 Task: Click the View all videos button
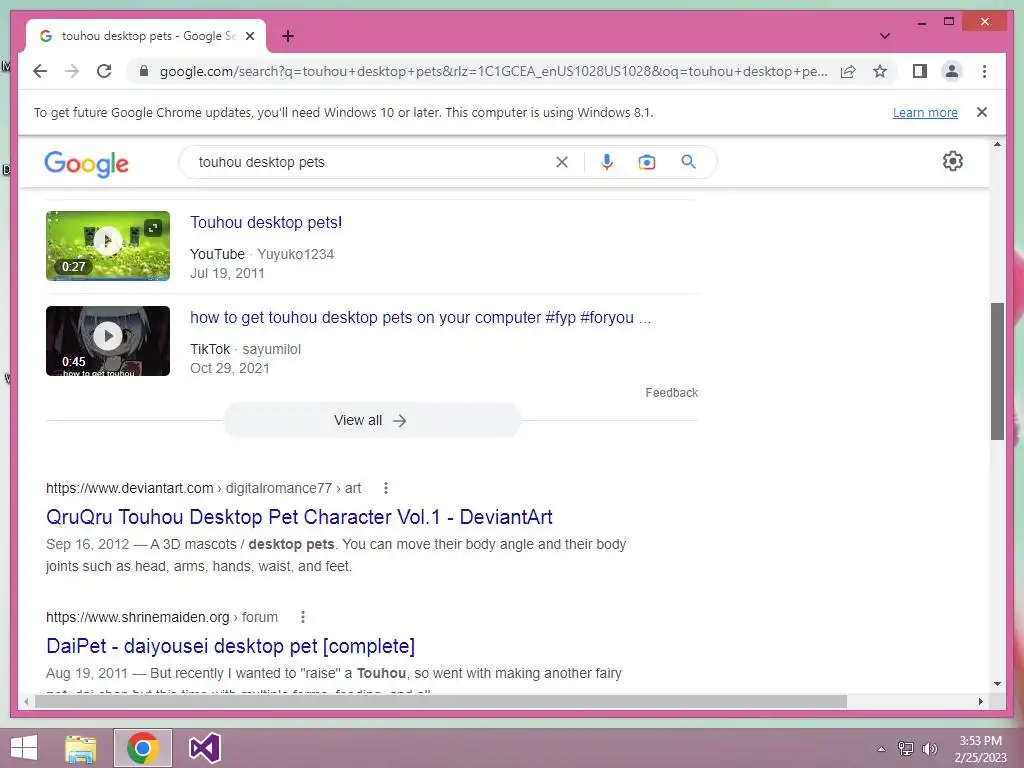point(372,421)
